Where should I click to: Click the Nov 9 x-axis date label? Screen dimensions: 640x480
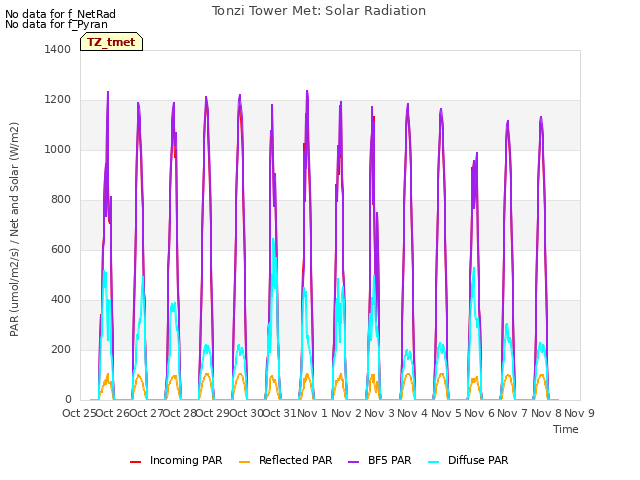click(x=579, y=413)
